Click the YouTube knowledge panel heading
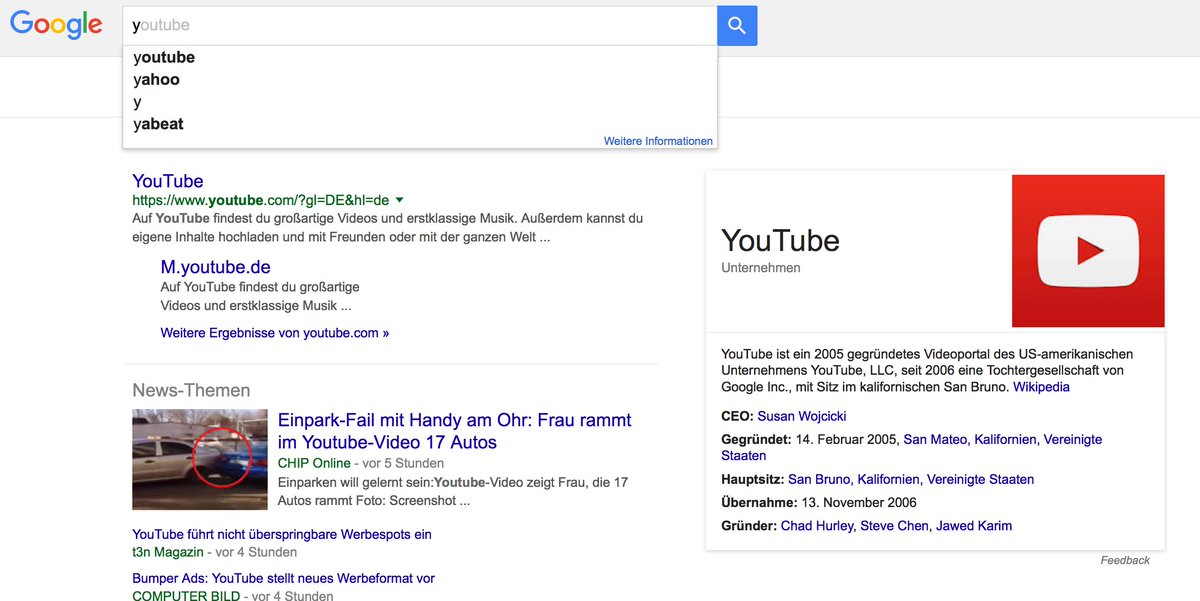 [x=780, y=240]
